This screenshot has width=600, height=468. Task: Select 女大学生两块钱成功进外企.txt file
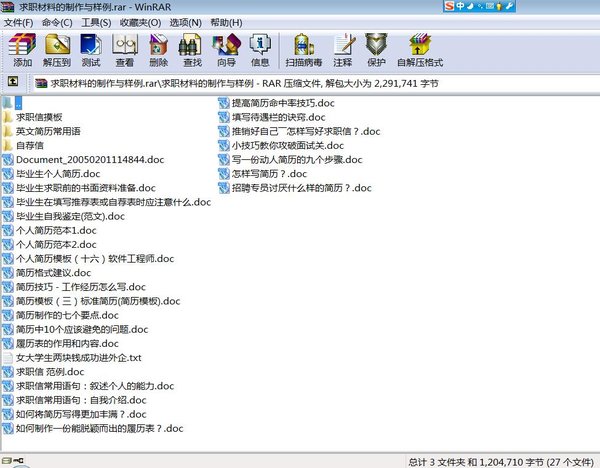click(72, 358)
